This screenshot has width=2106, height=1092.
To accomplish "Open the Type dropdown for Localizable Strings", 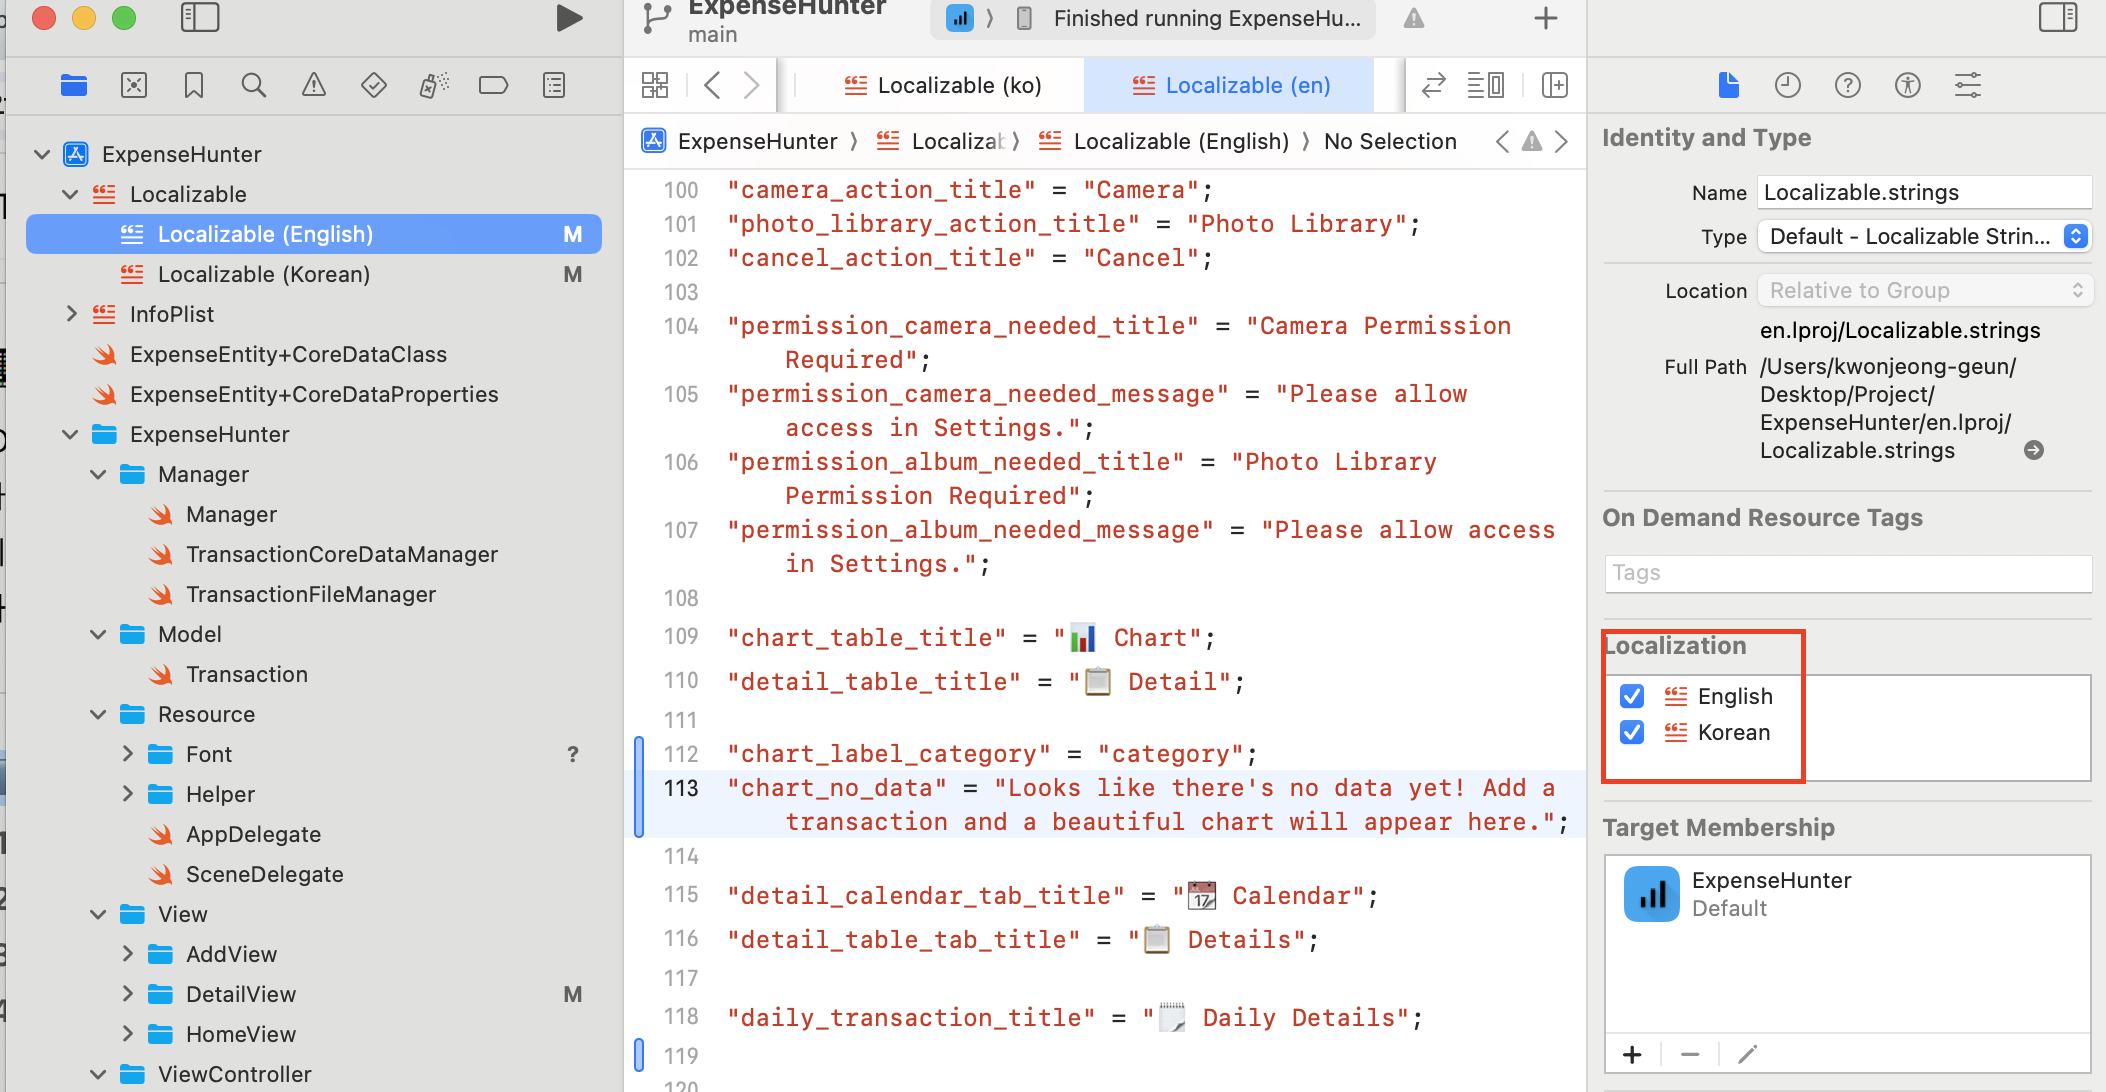I will point(1924,236).
